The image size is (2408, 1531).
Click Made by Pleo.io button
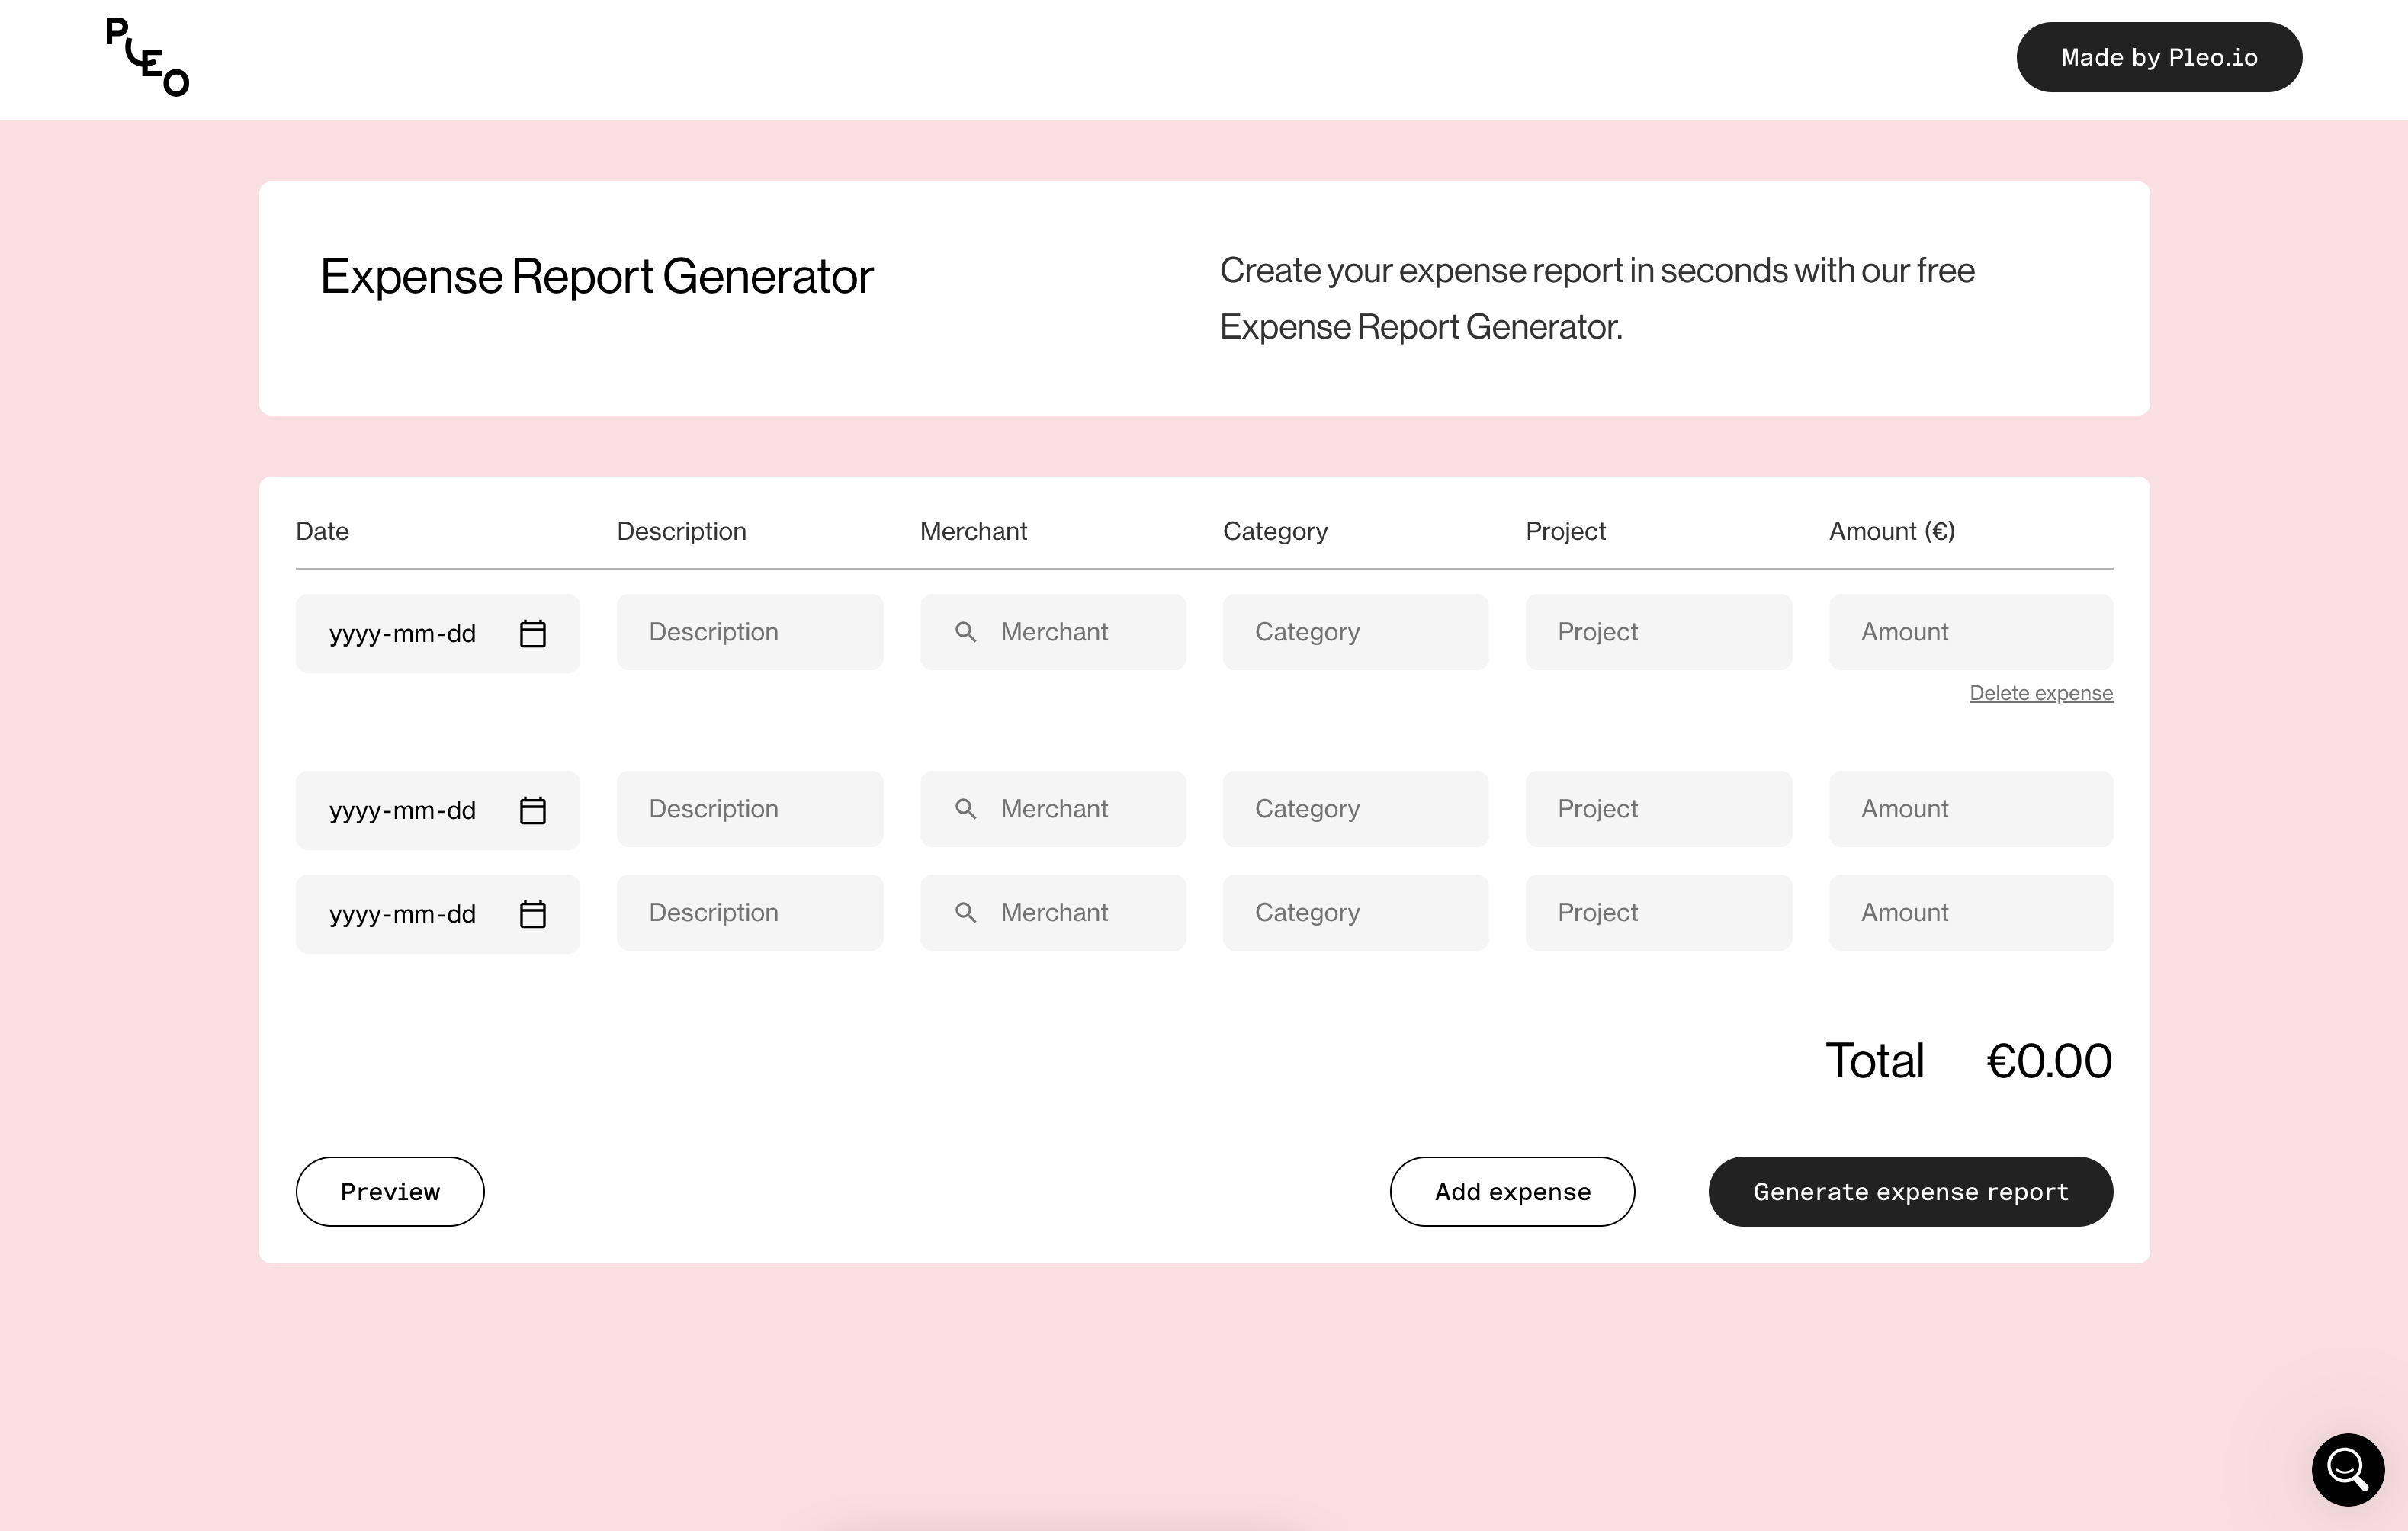(x=2159, y=57)
